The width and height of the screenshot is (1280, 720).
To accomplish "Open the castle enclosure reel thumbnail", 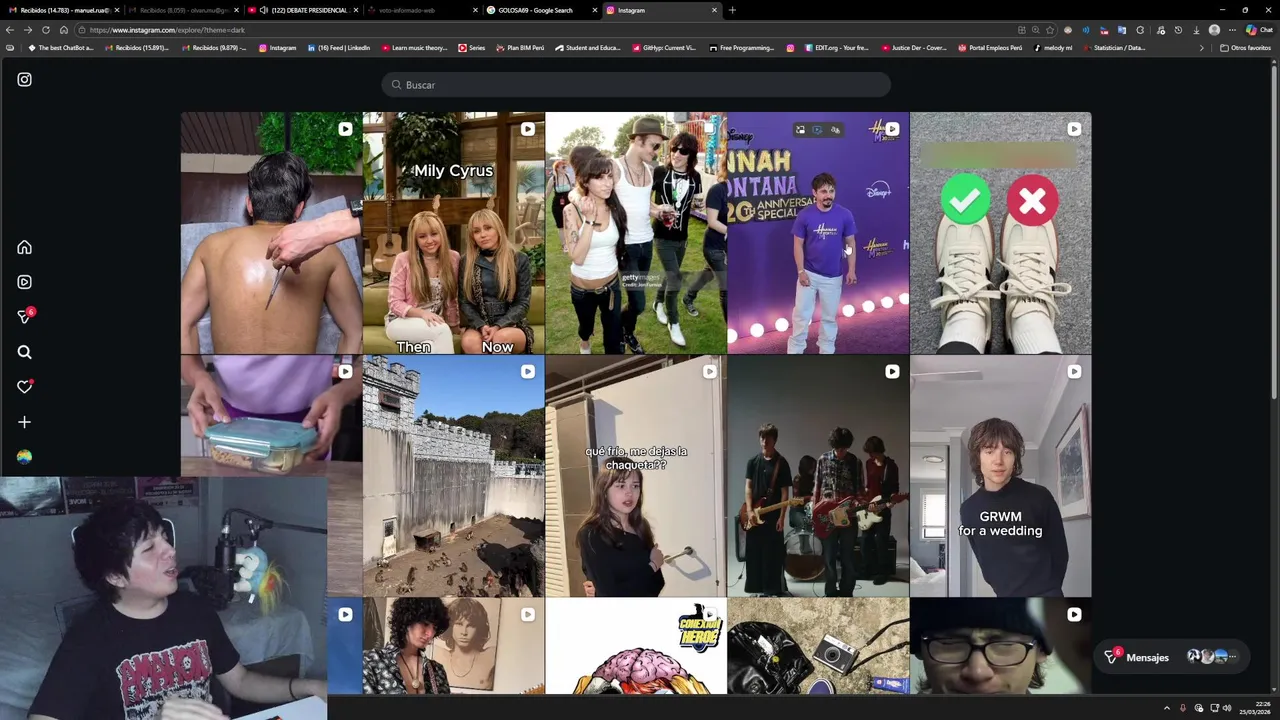I will click(454, 476).
